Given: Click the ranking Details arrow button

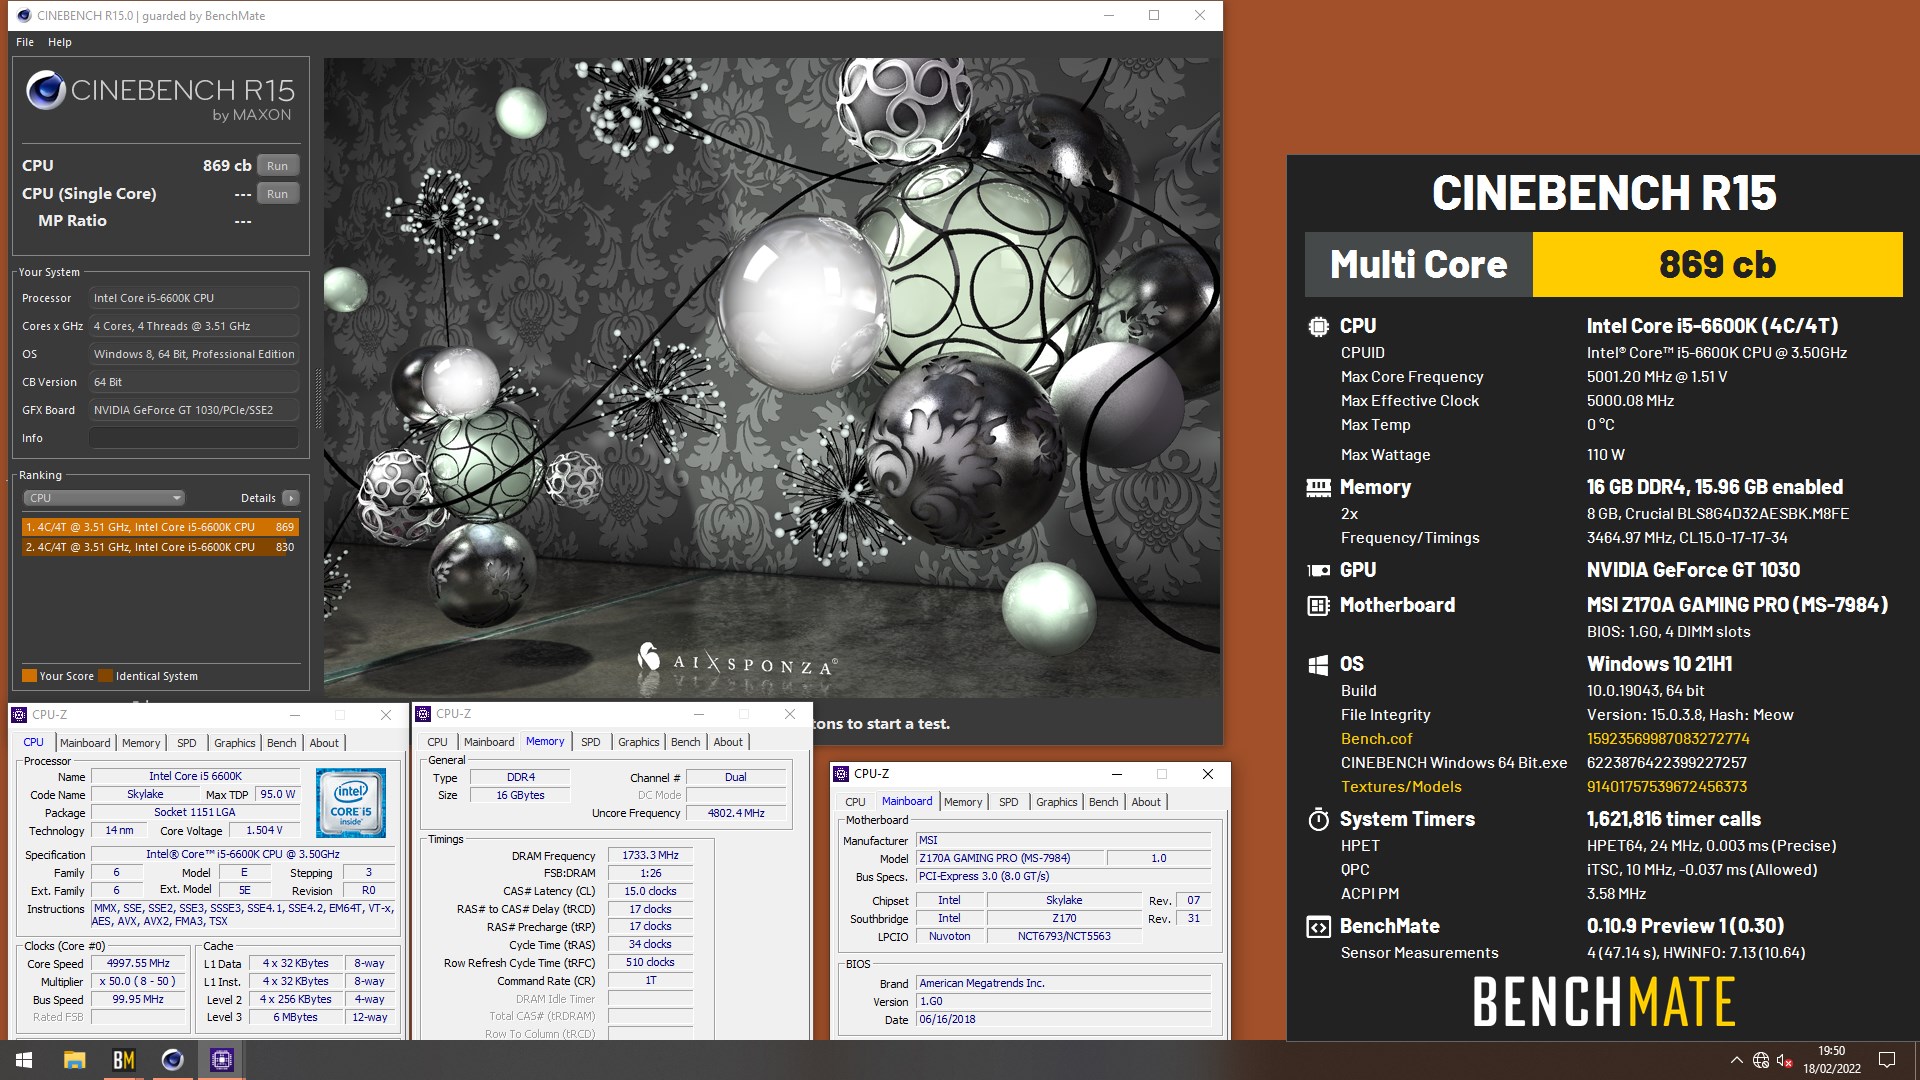Looking at the screenshot, I should tap(291, 498).
